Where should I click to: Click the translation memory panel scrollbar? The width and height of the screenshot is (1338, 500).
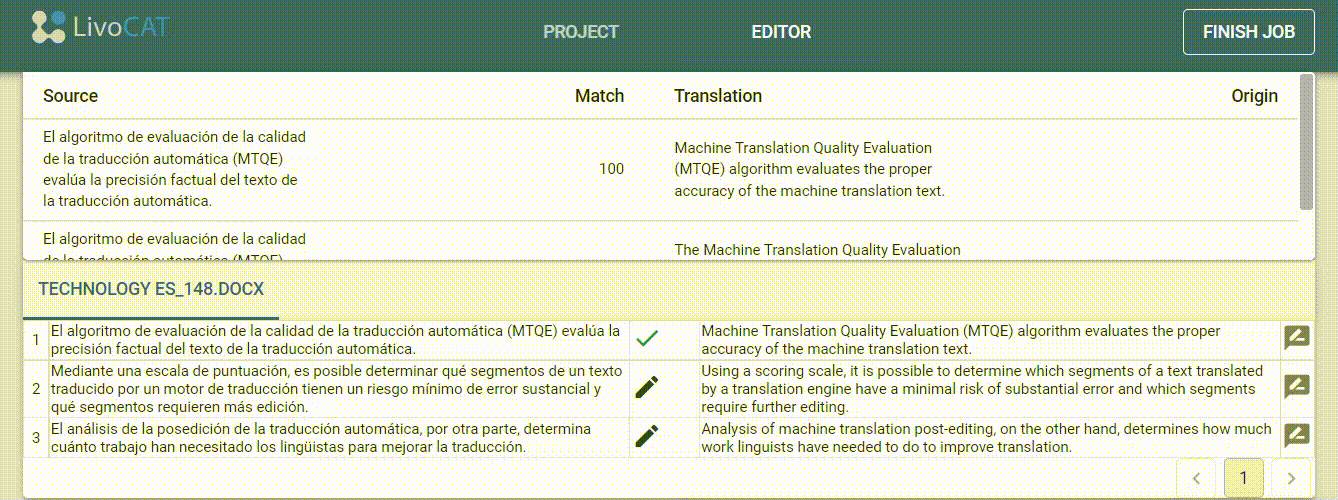1305,140
